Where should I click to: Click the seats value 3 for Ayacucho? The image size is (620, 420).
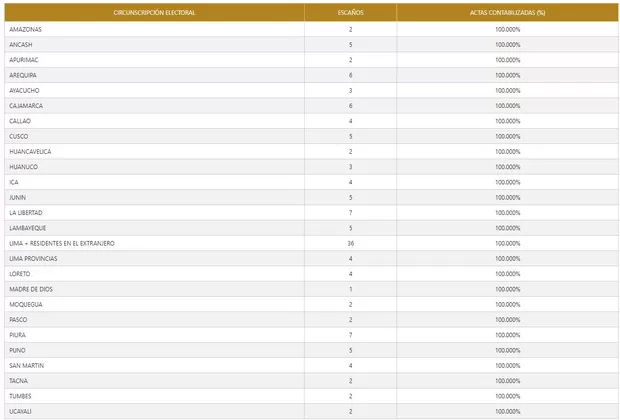[x=350, y=91]
